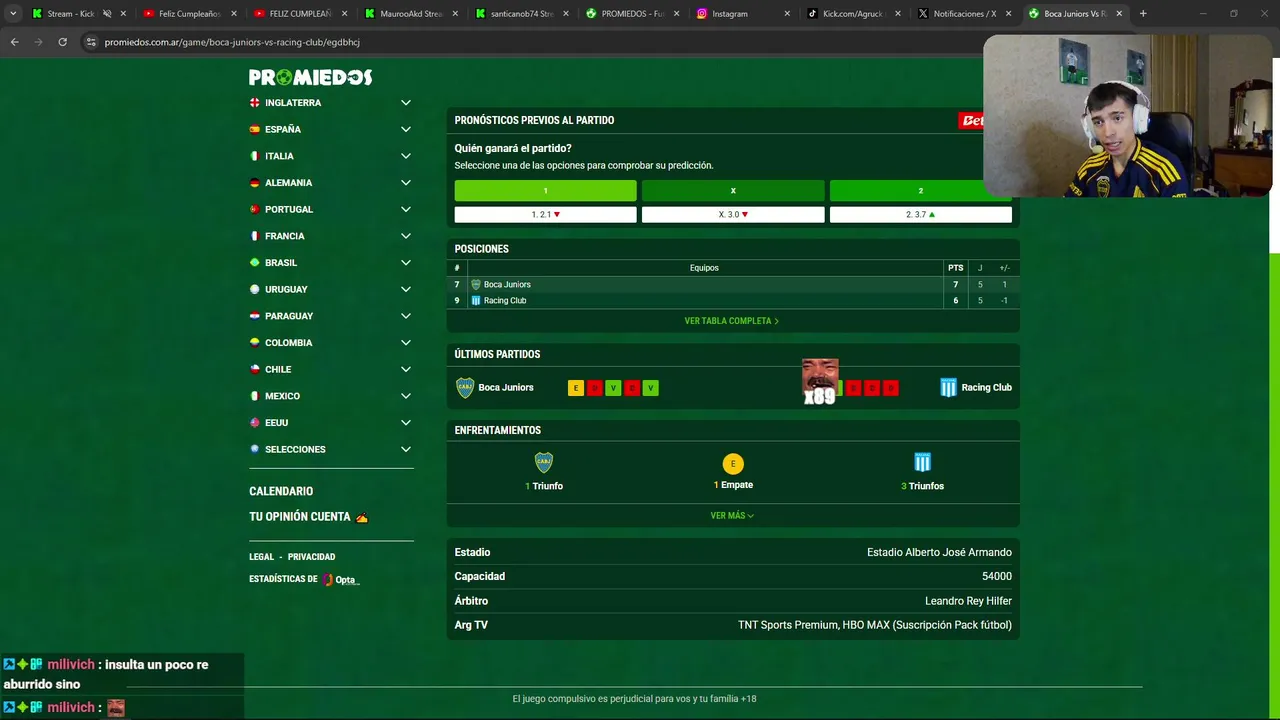
Task: Expand the España league list
Action: point(406,129)
